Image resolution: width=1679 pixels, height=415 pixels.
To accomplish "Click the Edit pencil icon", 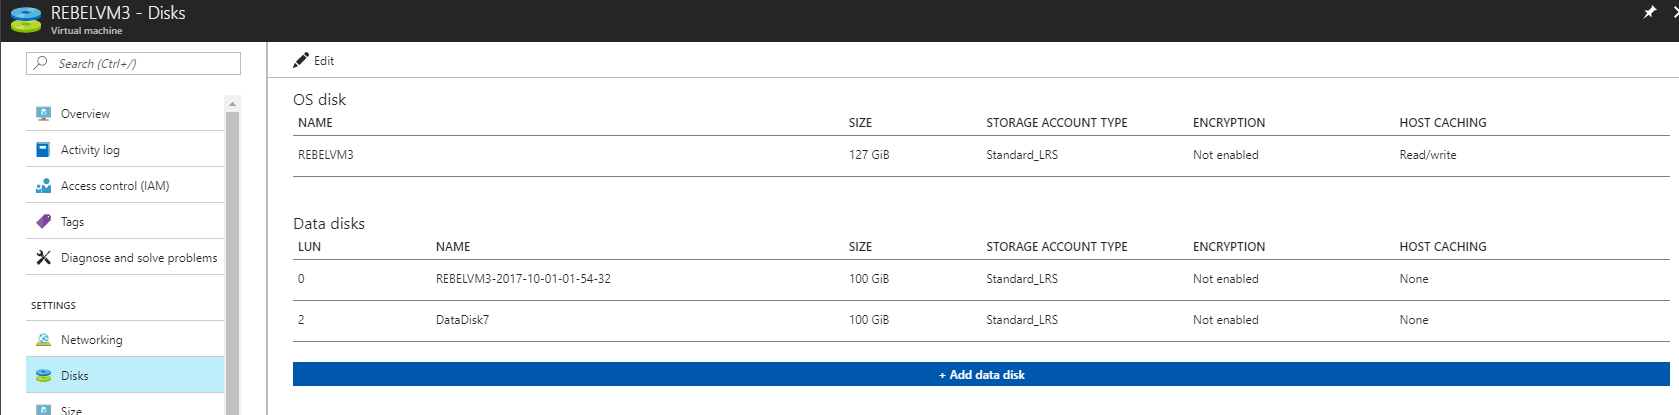I will (301, 60).
